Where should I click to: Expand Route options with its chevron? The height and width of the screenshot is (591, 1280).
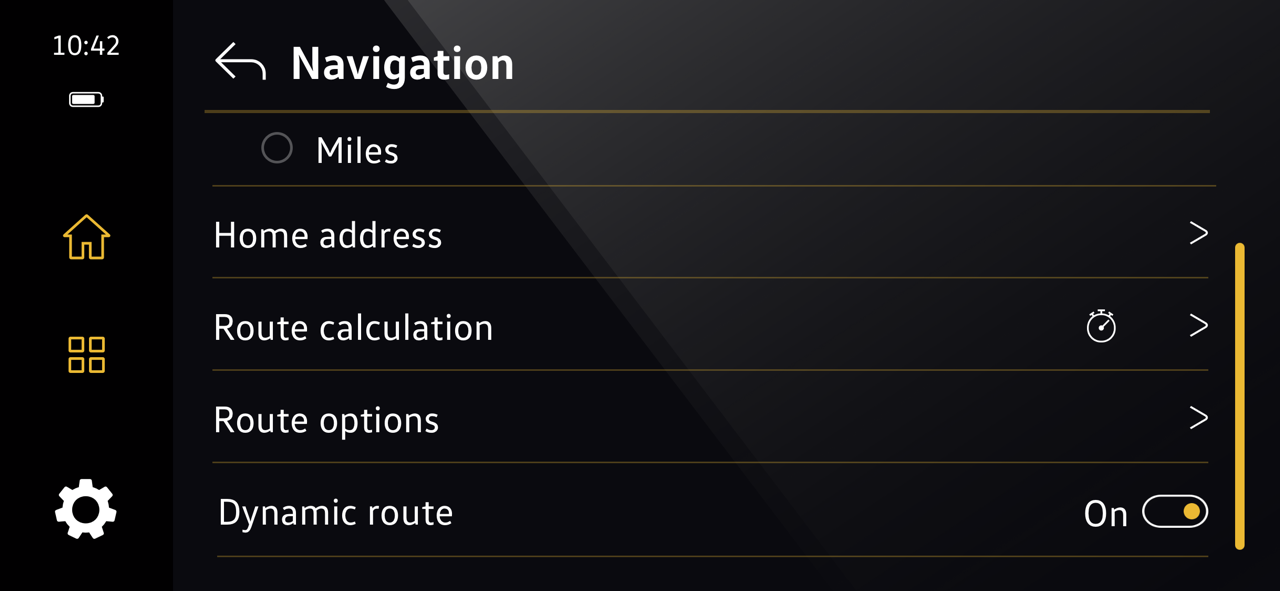(x=1198, y=417)
